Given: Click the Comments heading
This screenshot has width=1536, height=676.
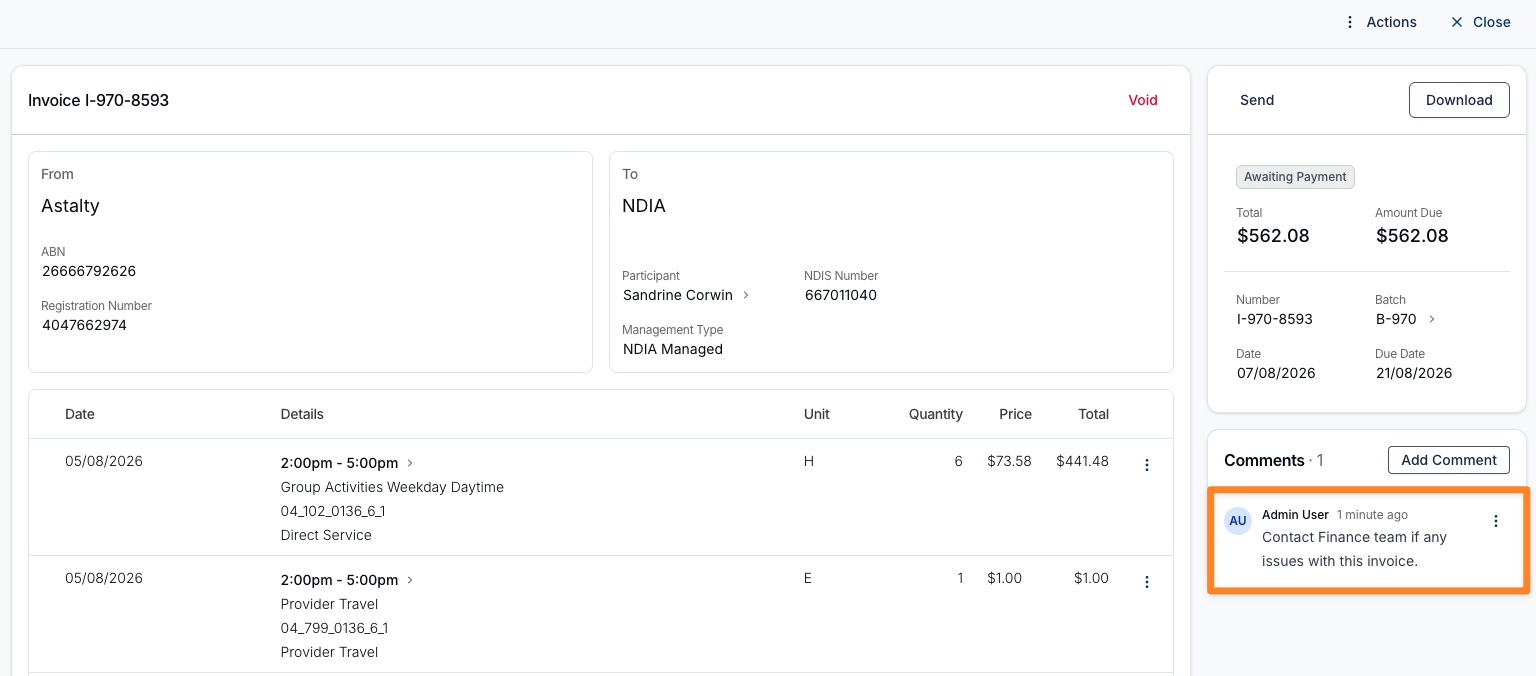Looking at the screenshot, I should tap(1264, 460).
